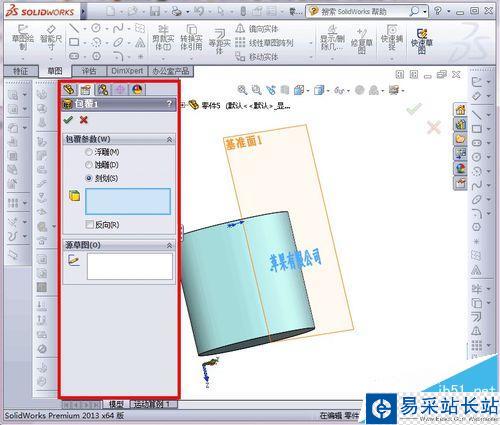Switch to the 模型 bottom tab
The width and height of the screenshot is (500, 425).
pyautogui.click(x=116, y=404)
